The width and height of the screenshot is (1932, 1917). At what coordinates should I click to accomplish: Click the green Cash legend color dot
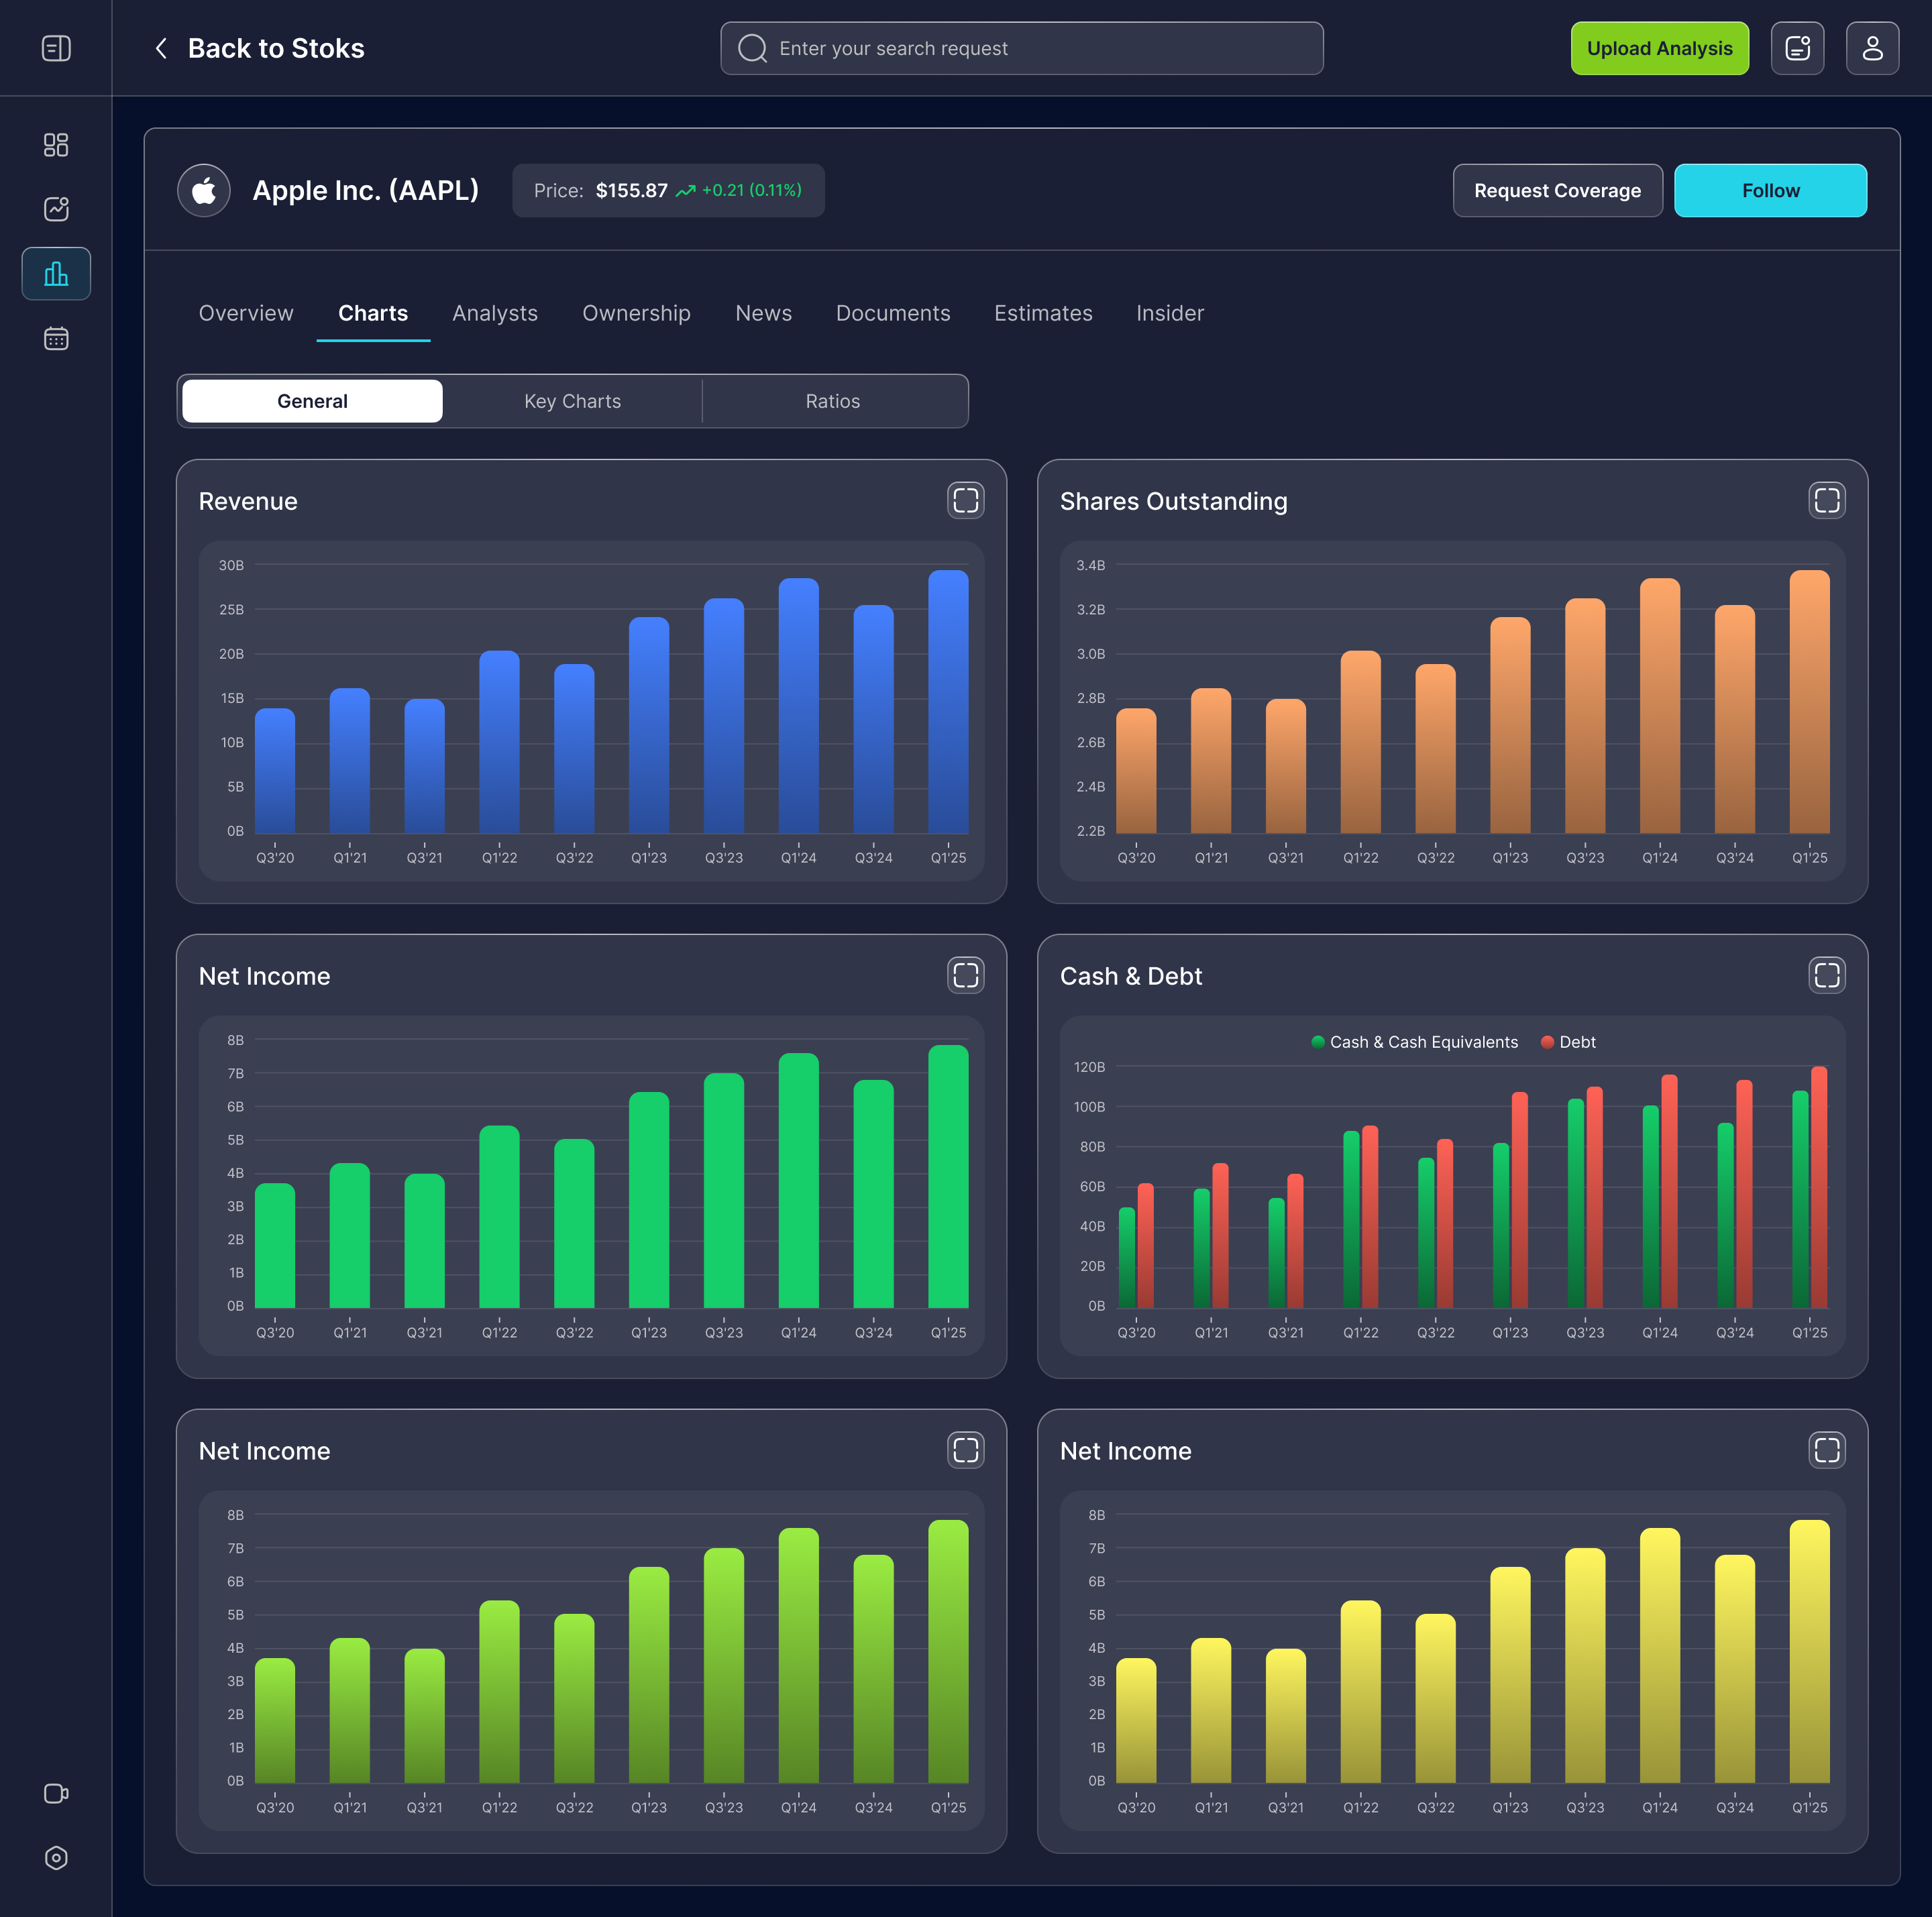[1317, 1041]
